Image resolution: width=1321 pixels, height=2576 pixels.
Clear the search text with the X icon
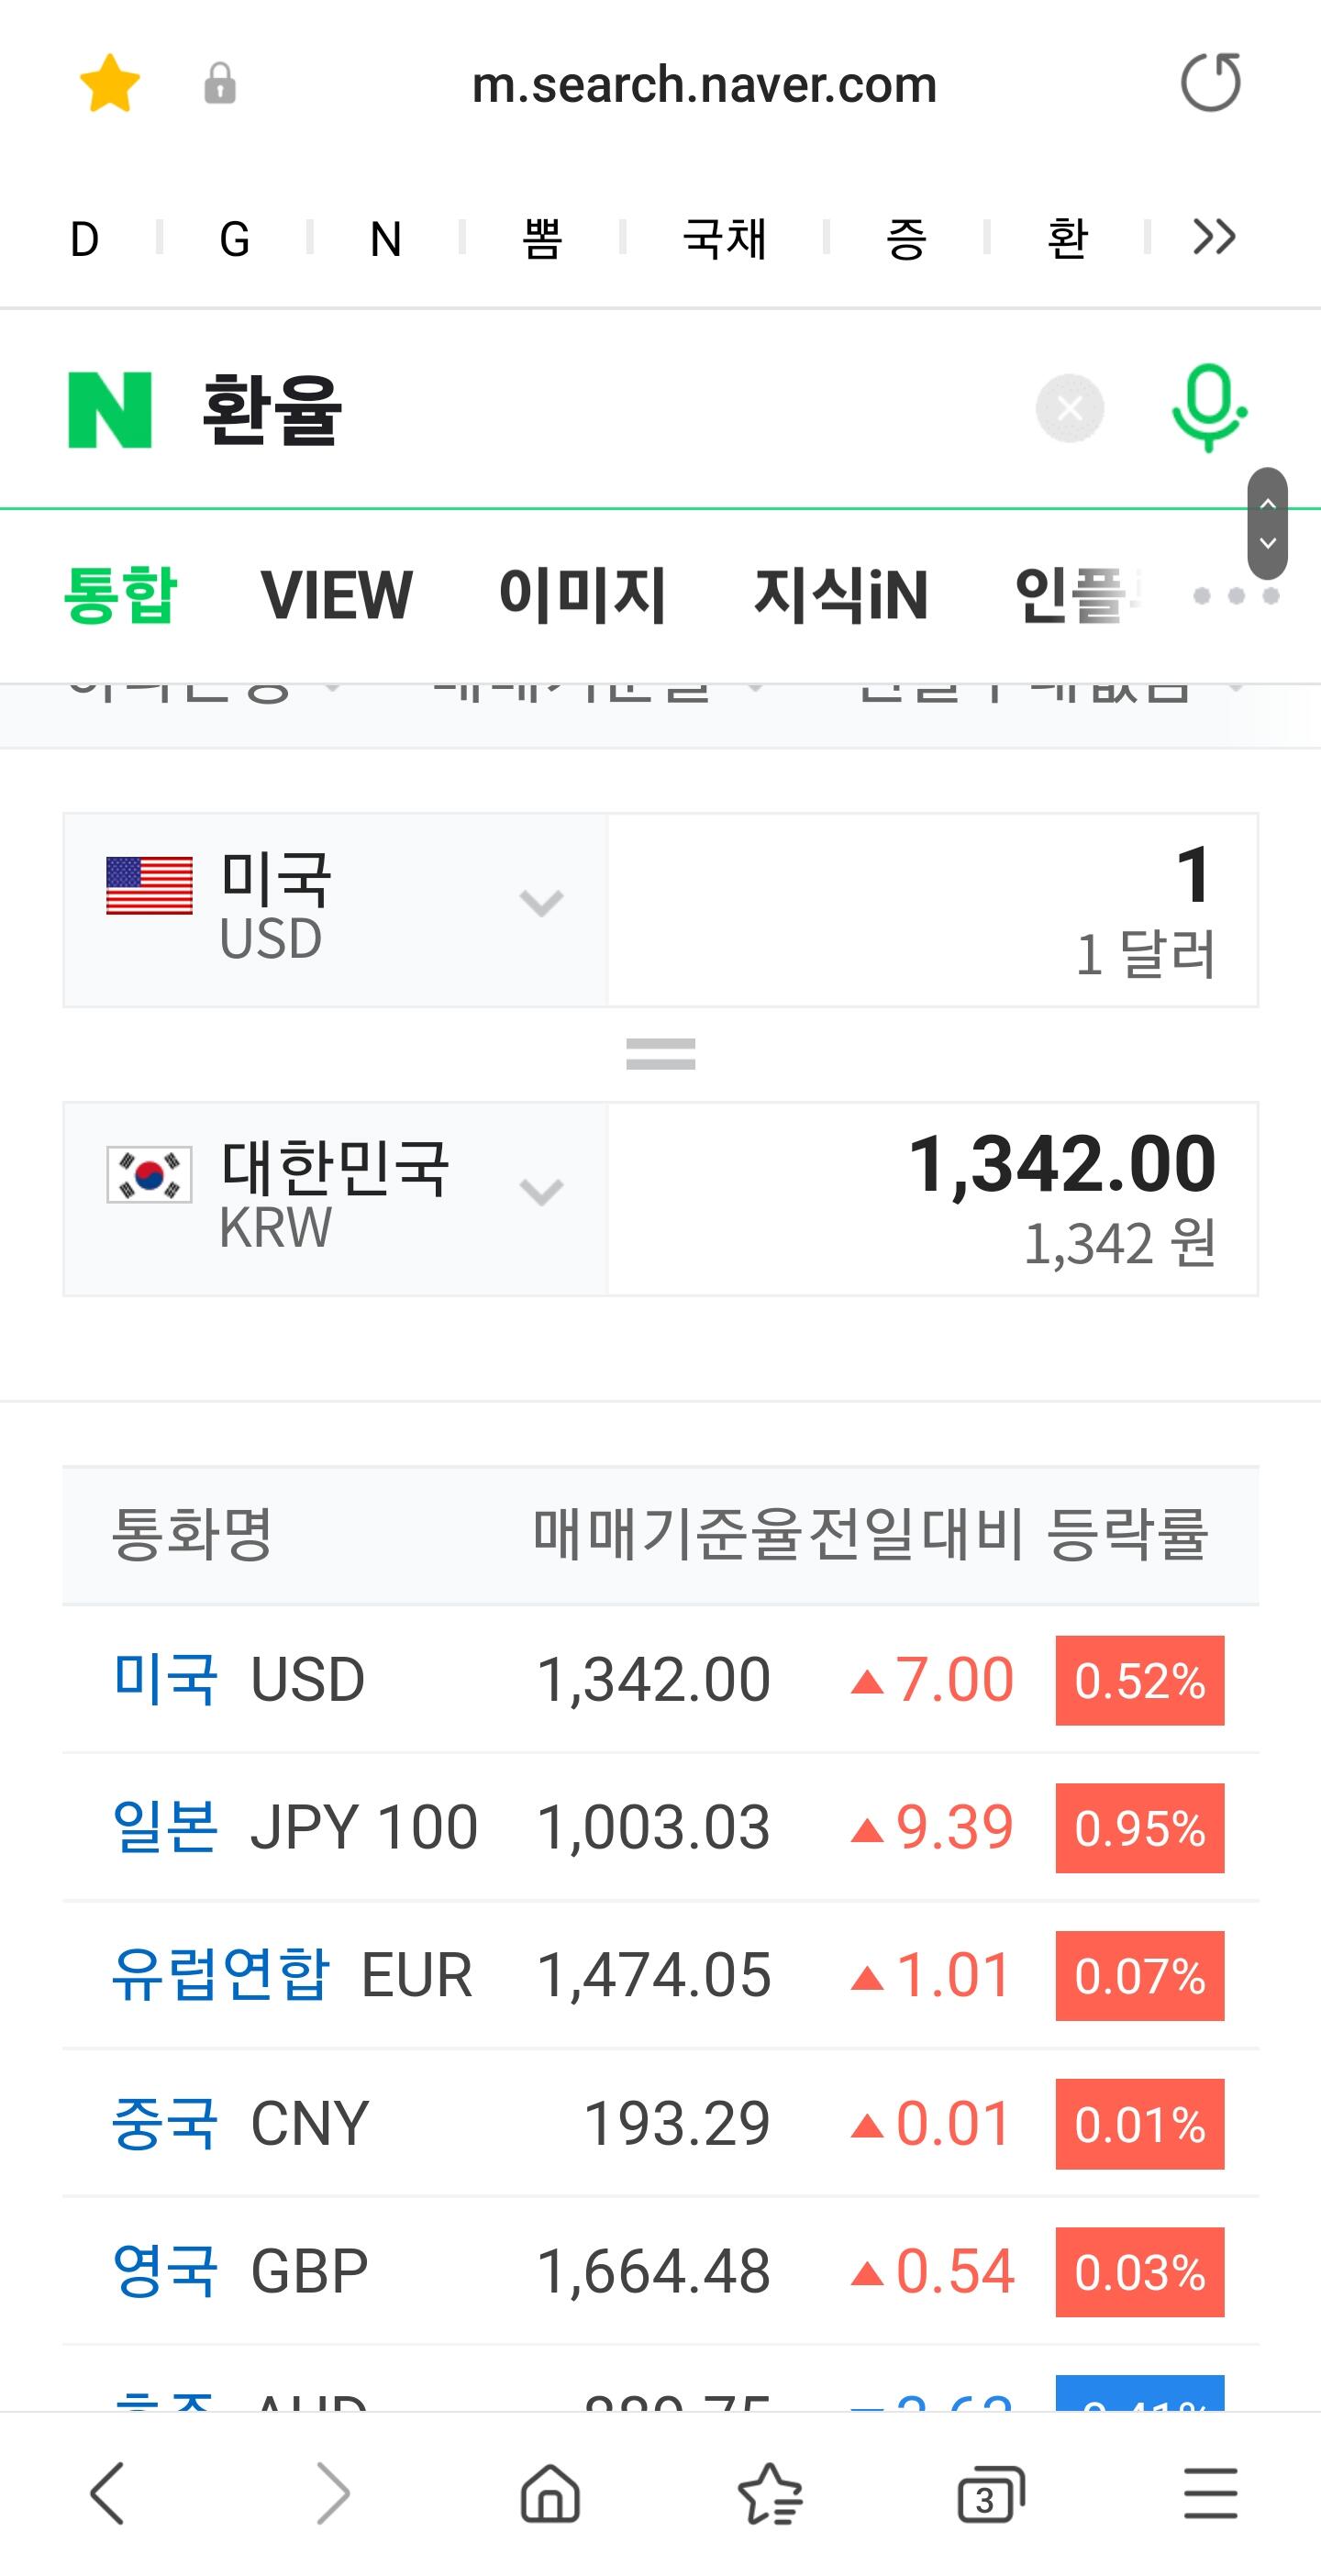click(x=1069, y=408)
